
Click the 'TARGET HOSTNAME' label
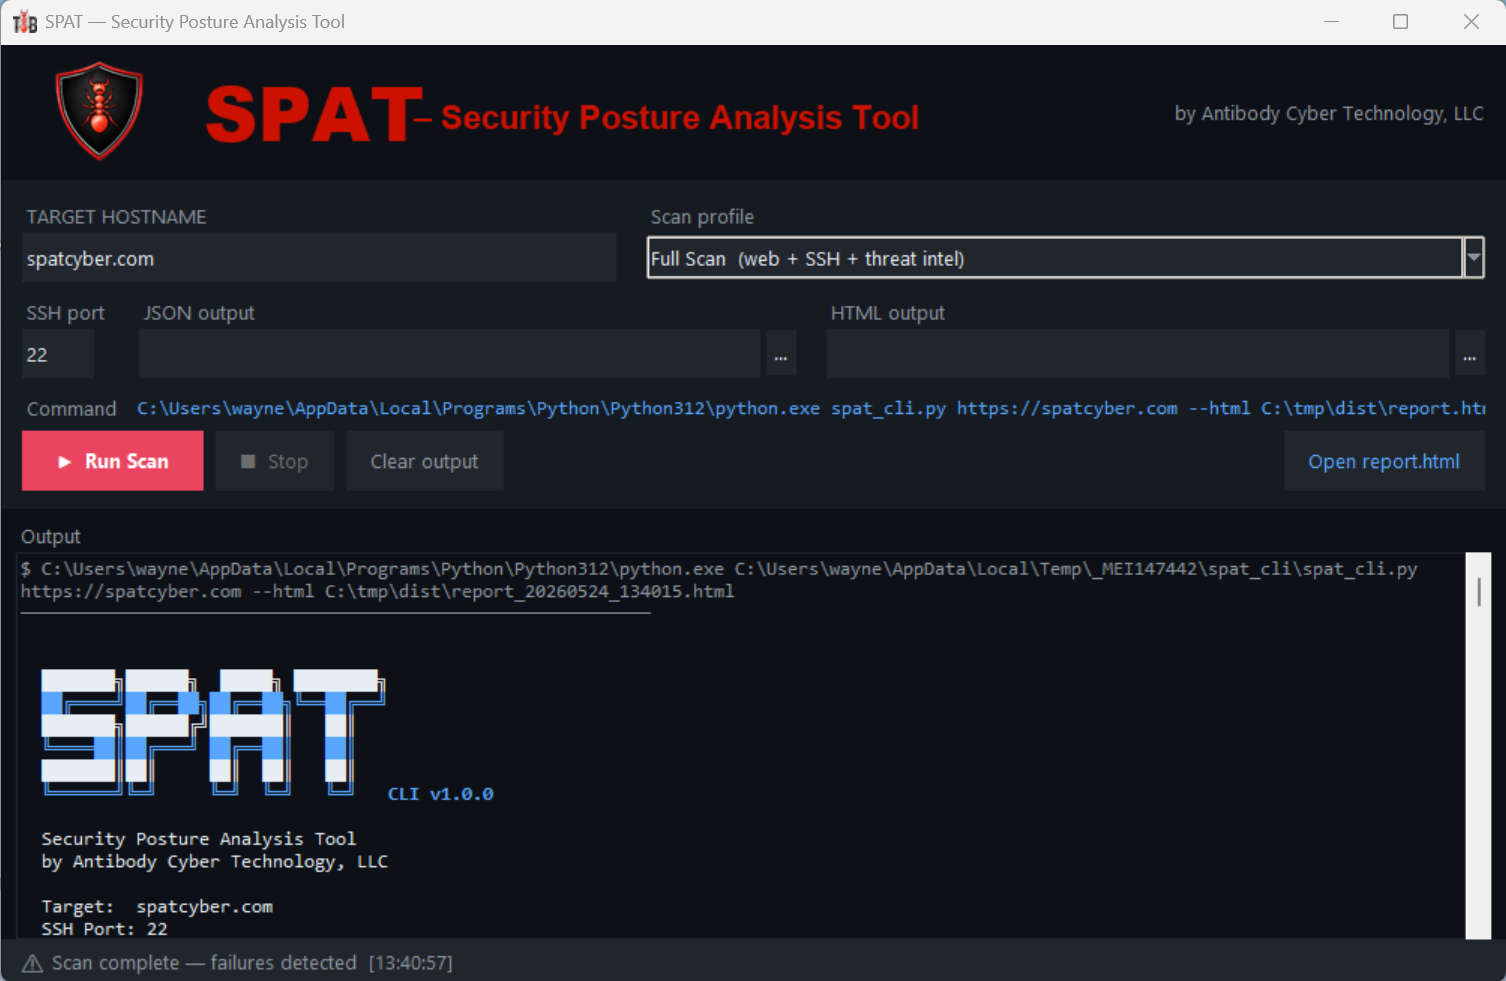coord(116,217)
